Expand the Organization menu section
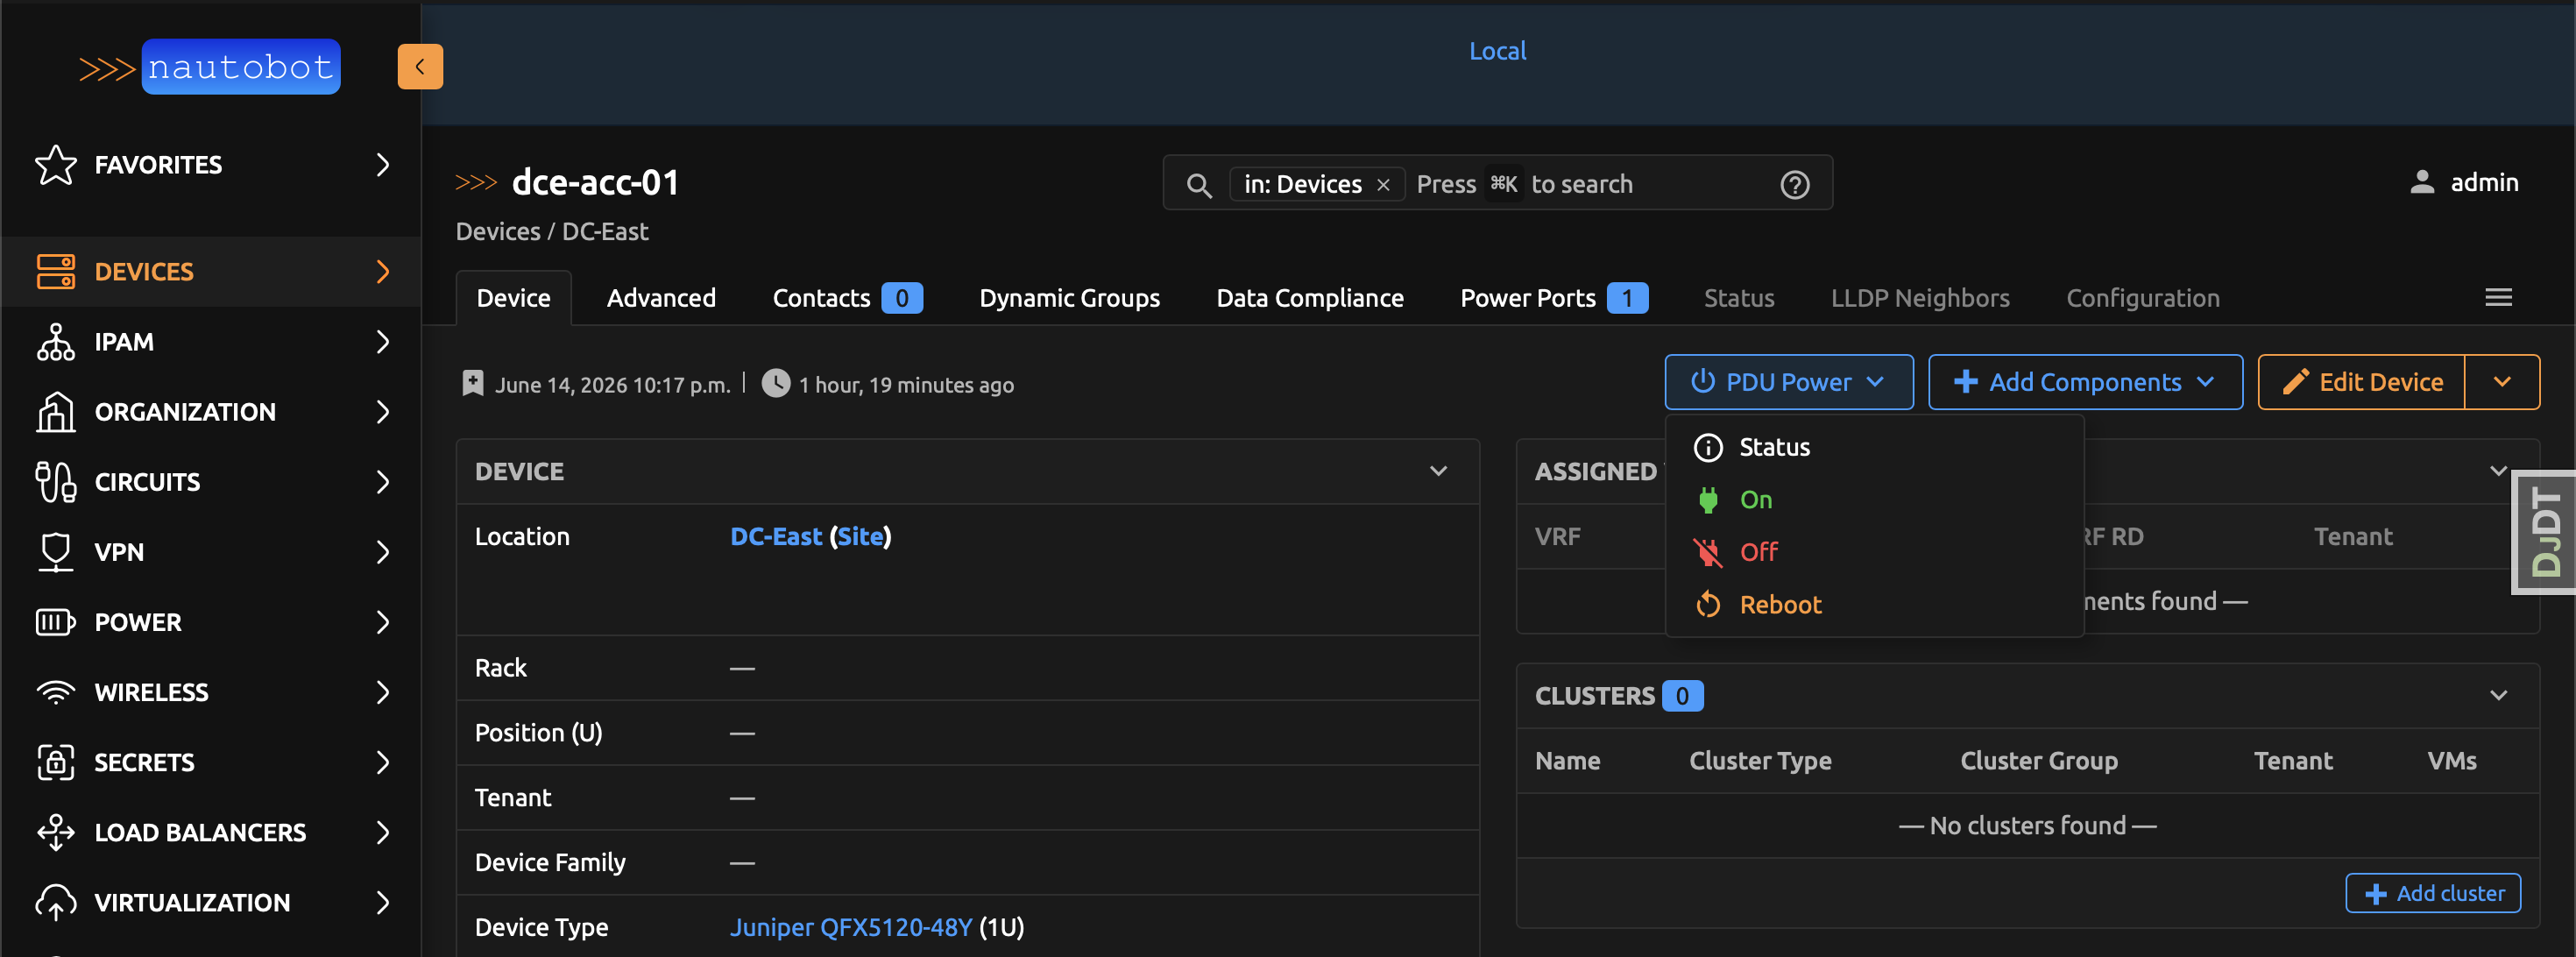The height and width of the screenshot is (957, 2576). 383,412
